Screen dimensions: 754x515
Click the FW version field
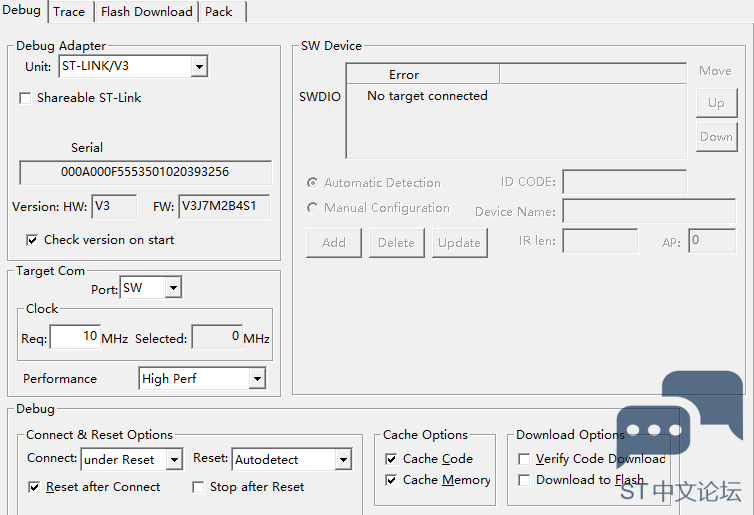224,206
